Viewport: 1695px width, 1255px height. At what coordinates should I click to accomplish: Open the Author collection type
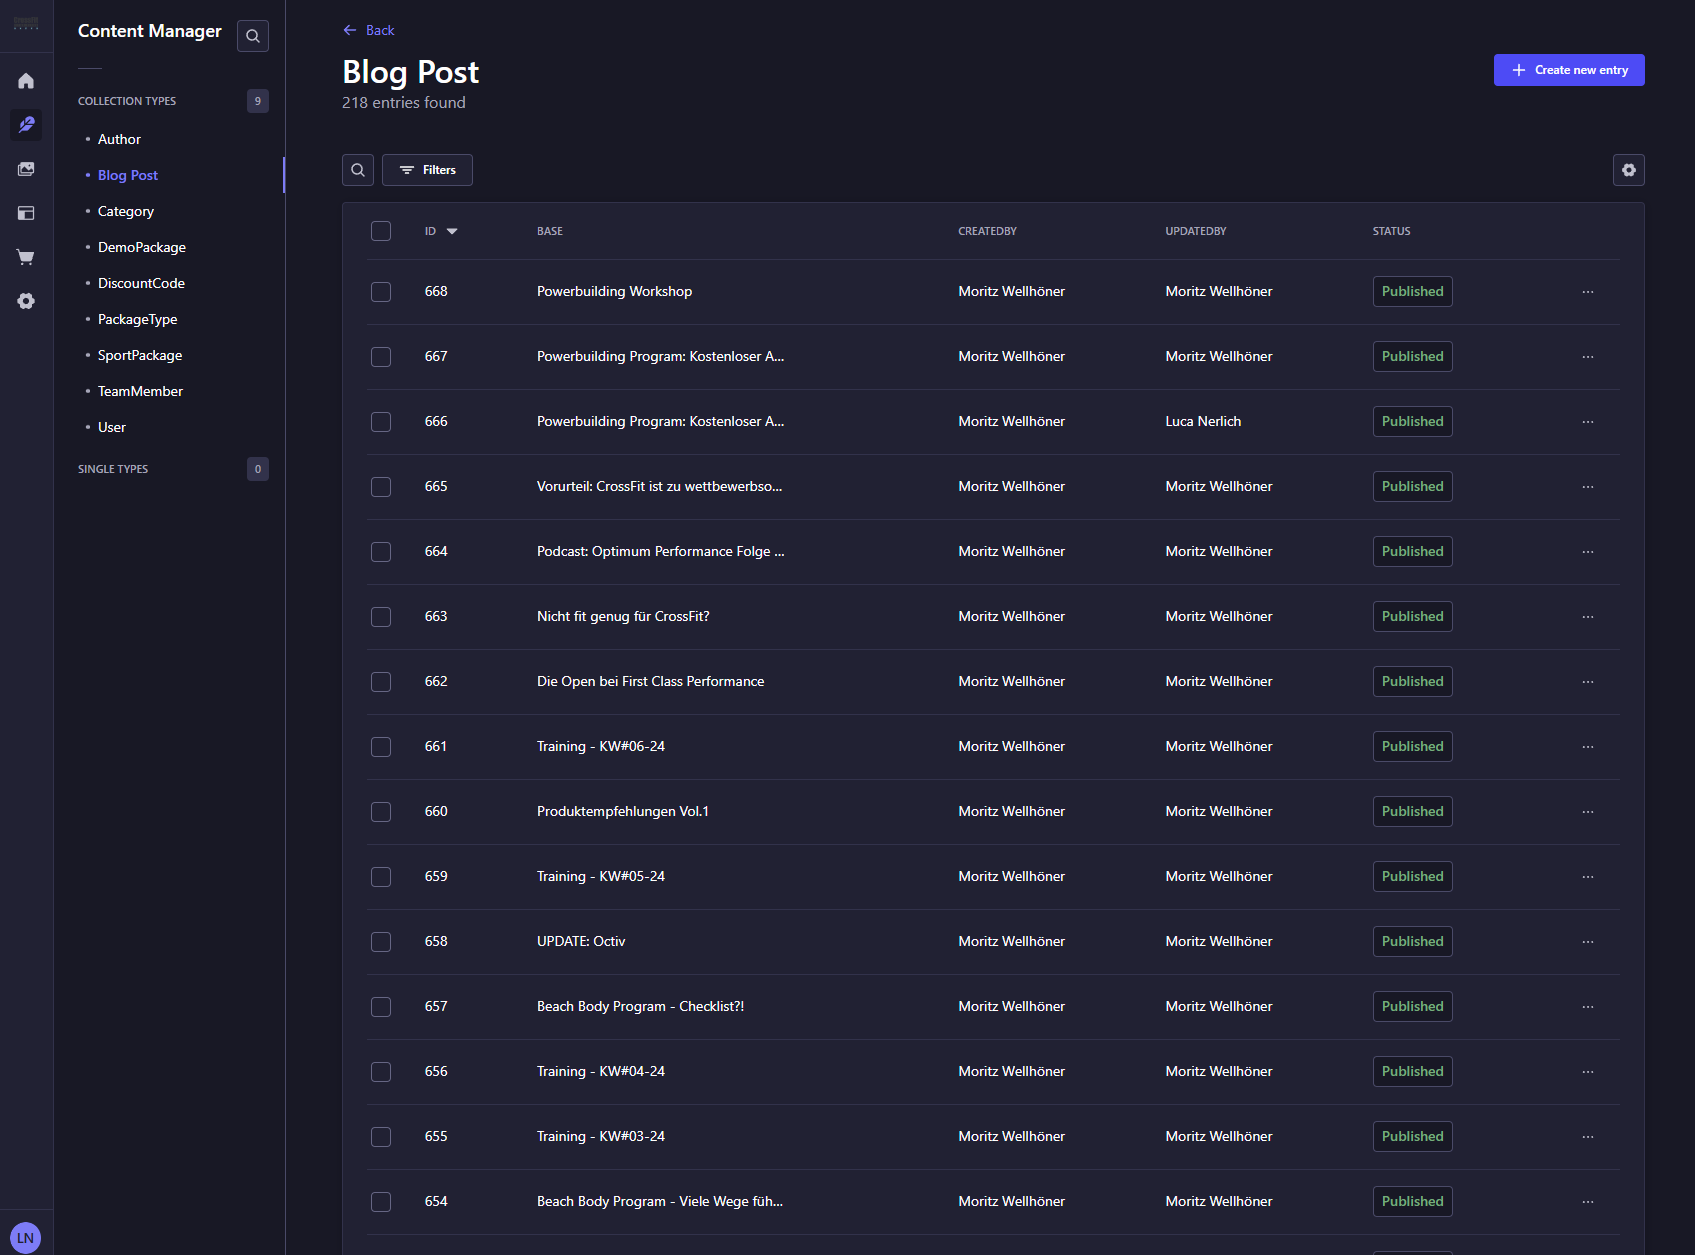click(119, 139)
